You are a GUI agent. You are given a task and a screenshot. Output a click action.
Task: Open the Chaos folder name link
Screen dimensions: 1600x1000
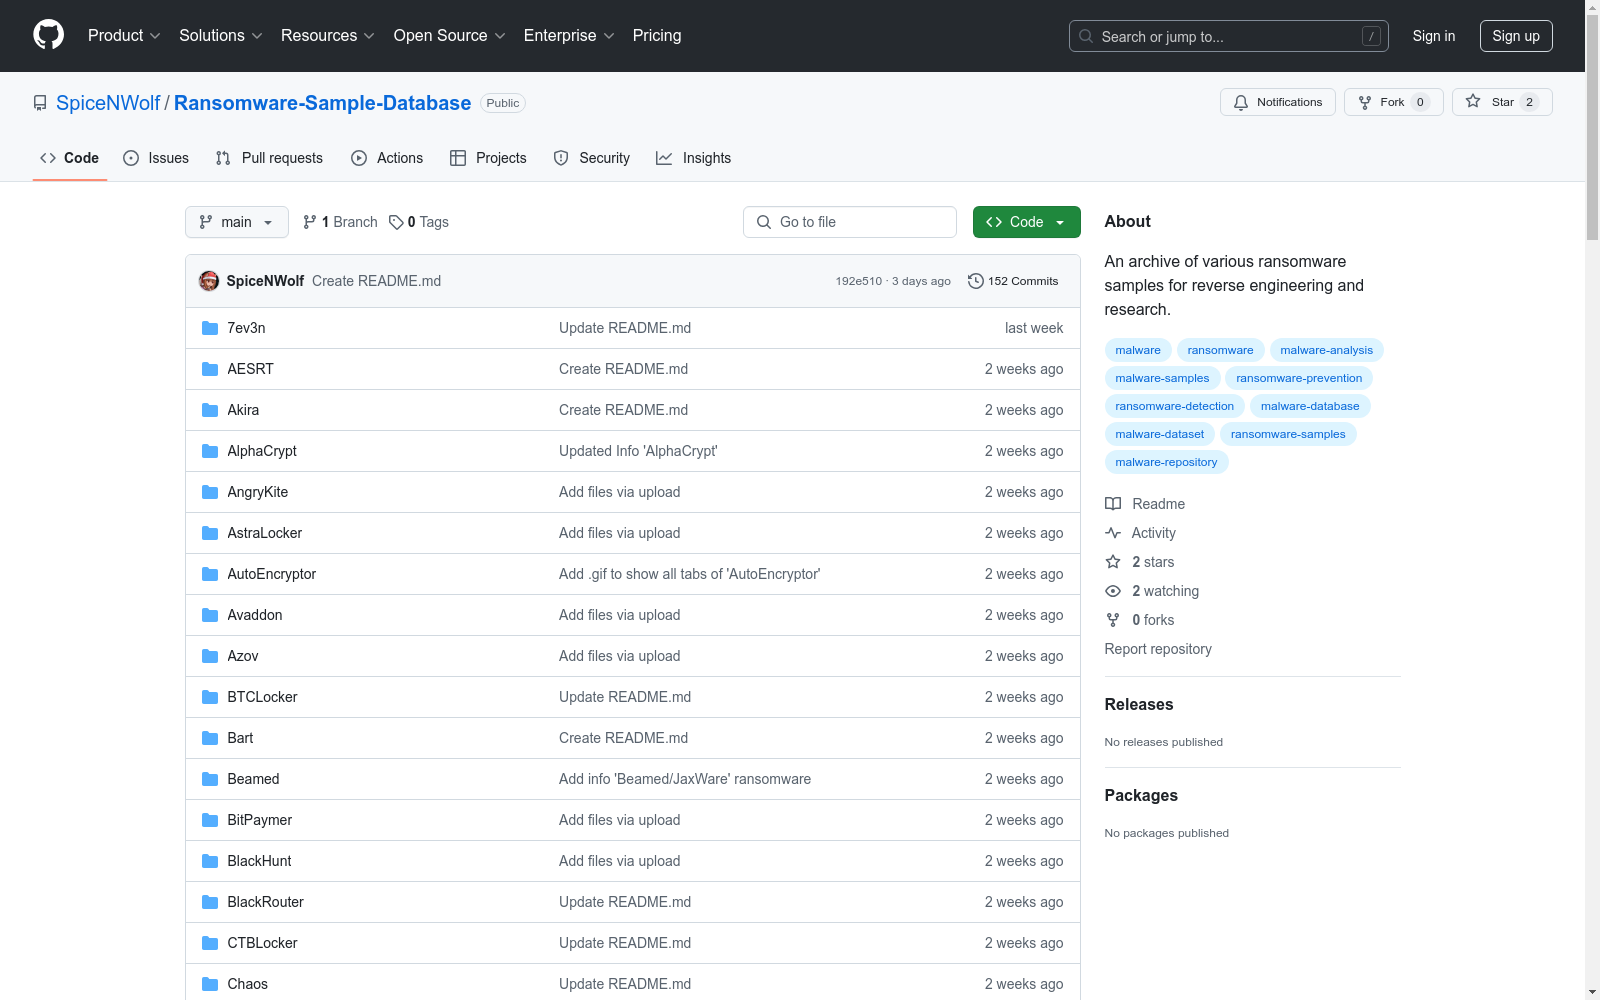(x=247, y=984)
